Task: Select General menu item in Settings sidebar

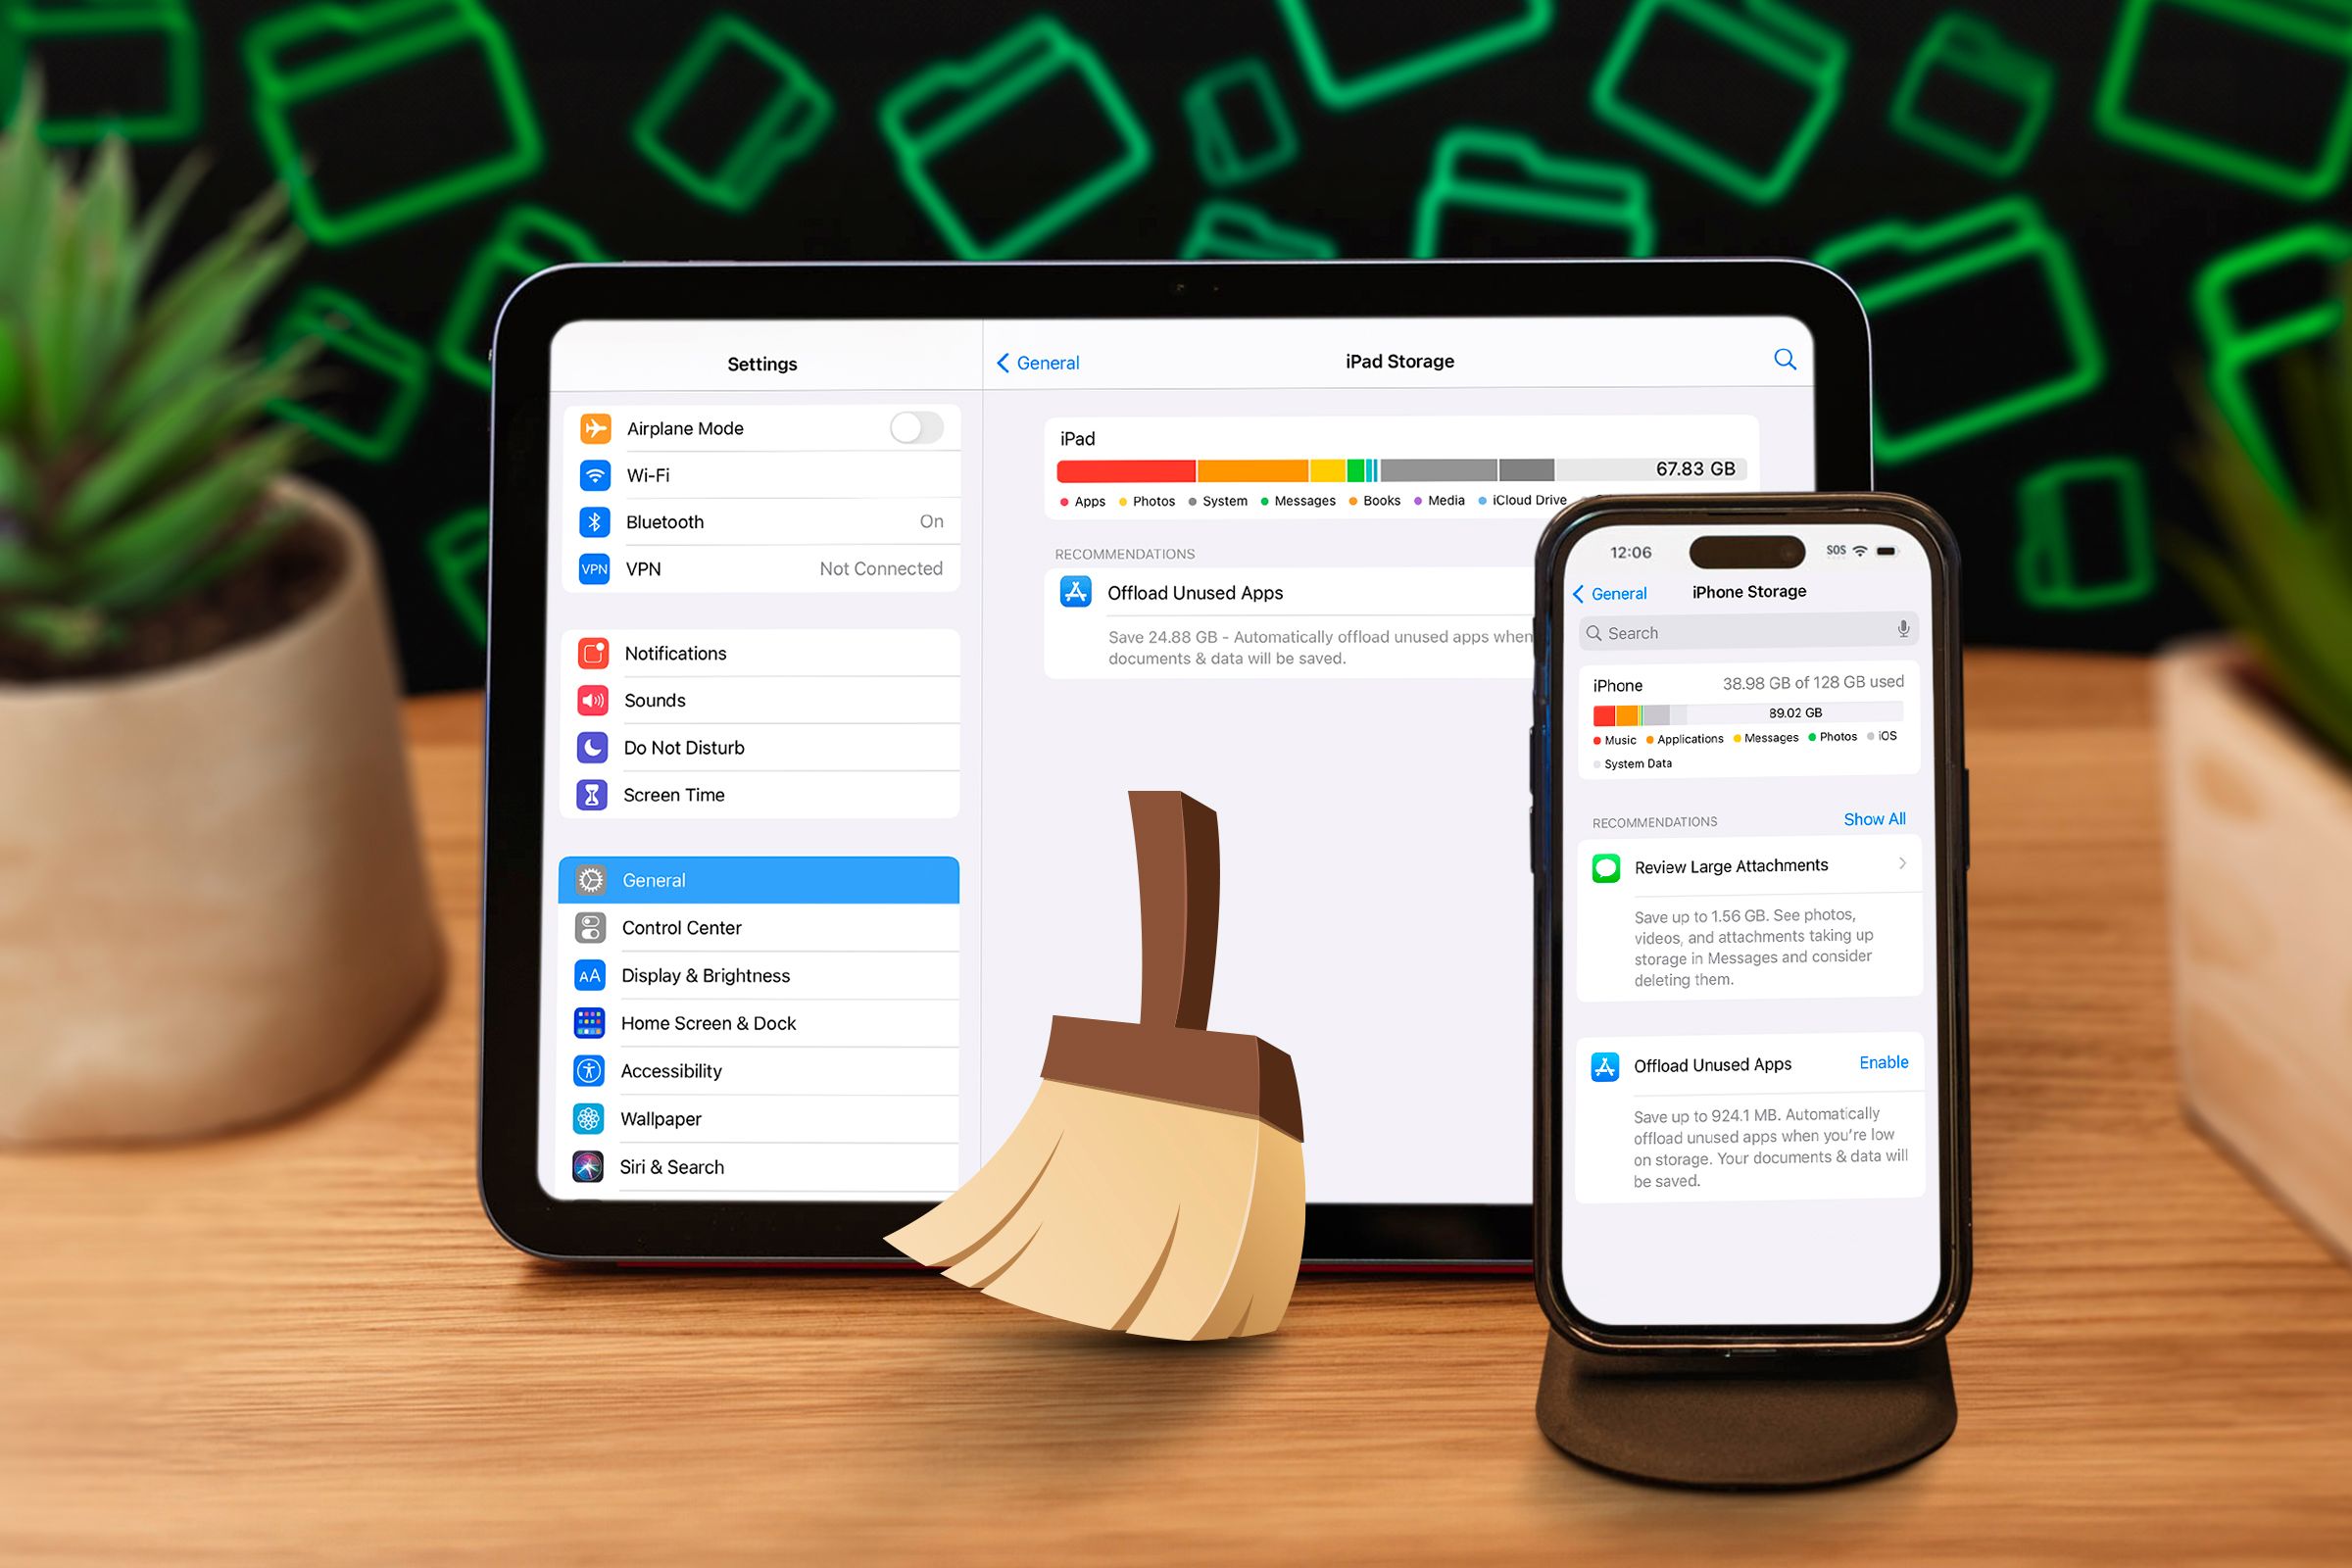Action: tap(759, 882)
